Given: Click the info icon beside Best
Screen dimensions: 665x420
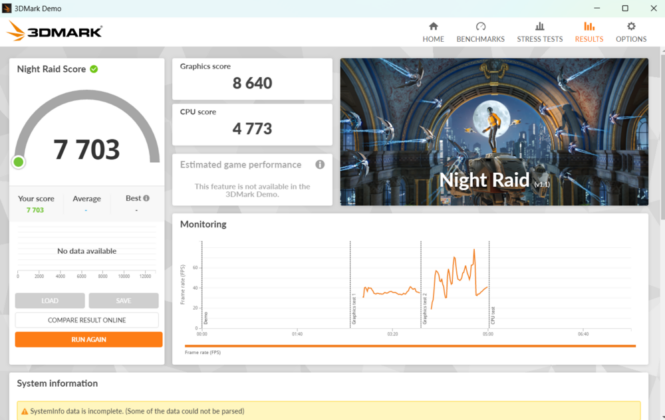Looking at the screenshot, I should click(146, 198).
